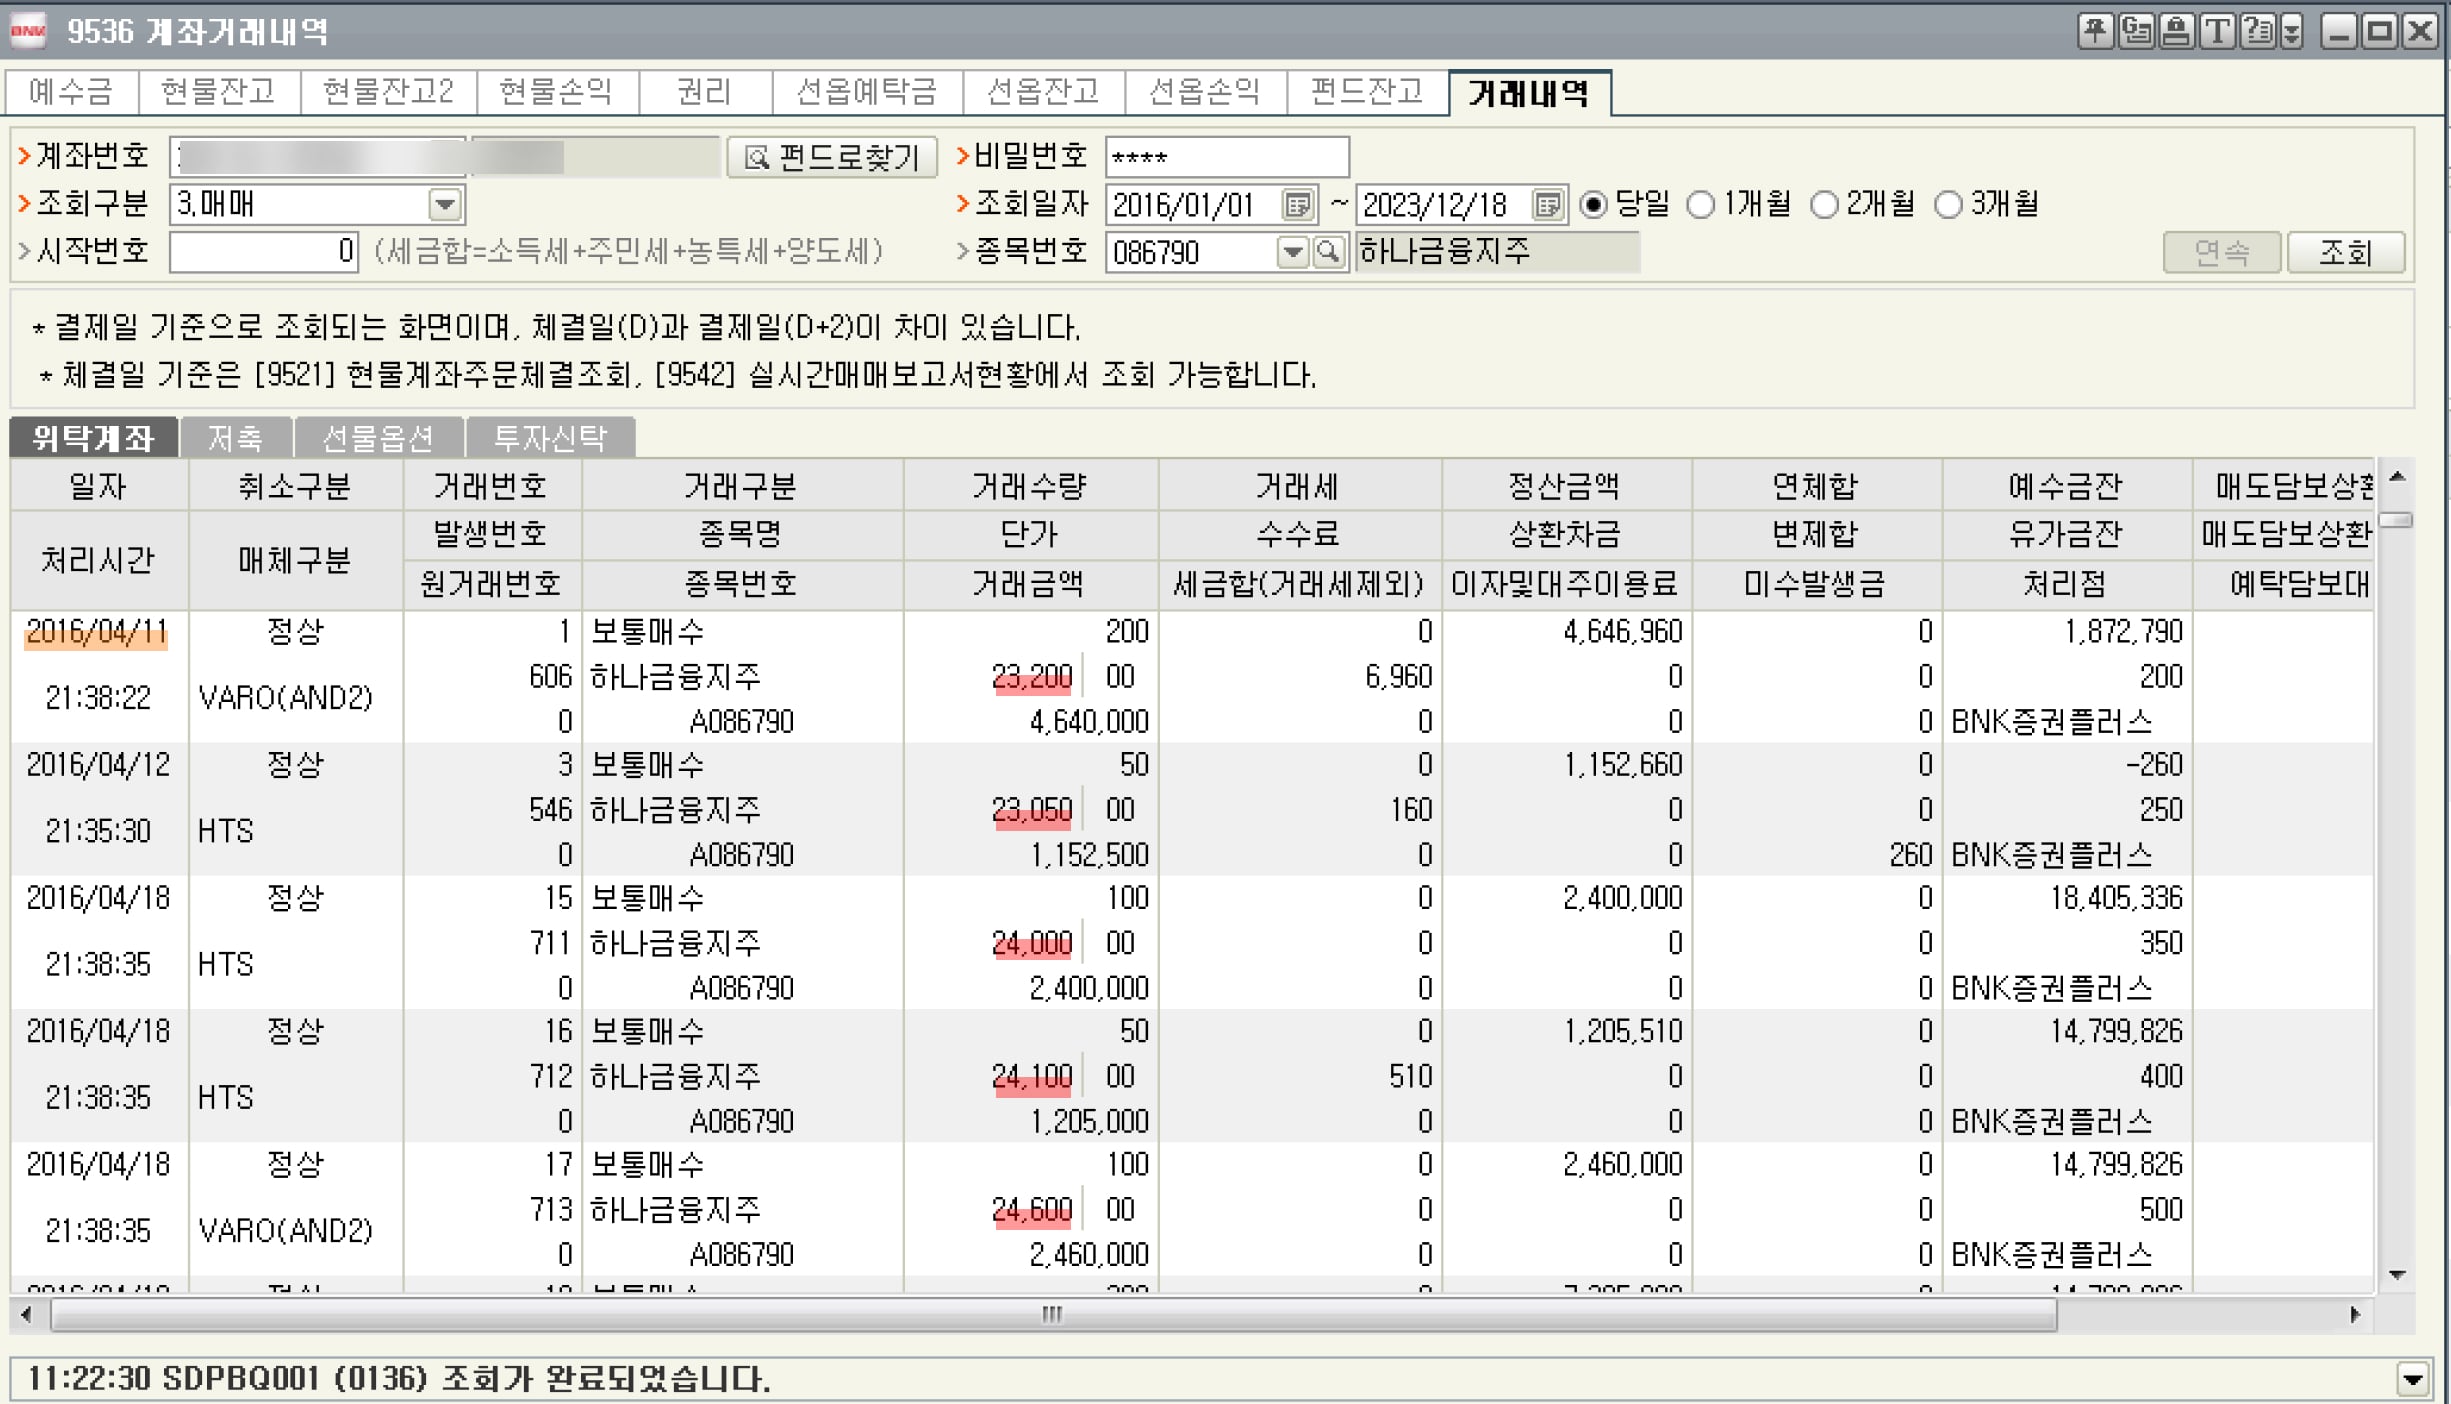Image resolution: width=2451 pixels, height=1404 pixels.
Task: Switch to the 예수금 tab
Action: click(71, 92)
